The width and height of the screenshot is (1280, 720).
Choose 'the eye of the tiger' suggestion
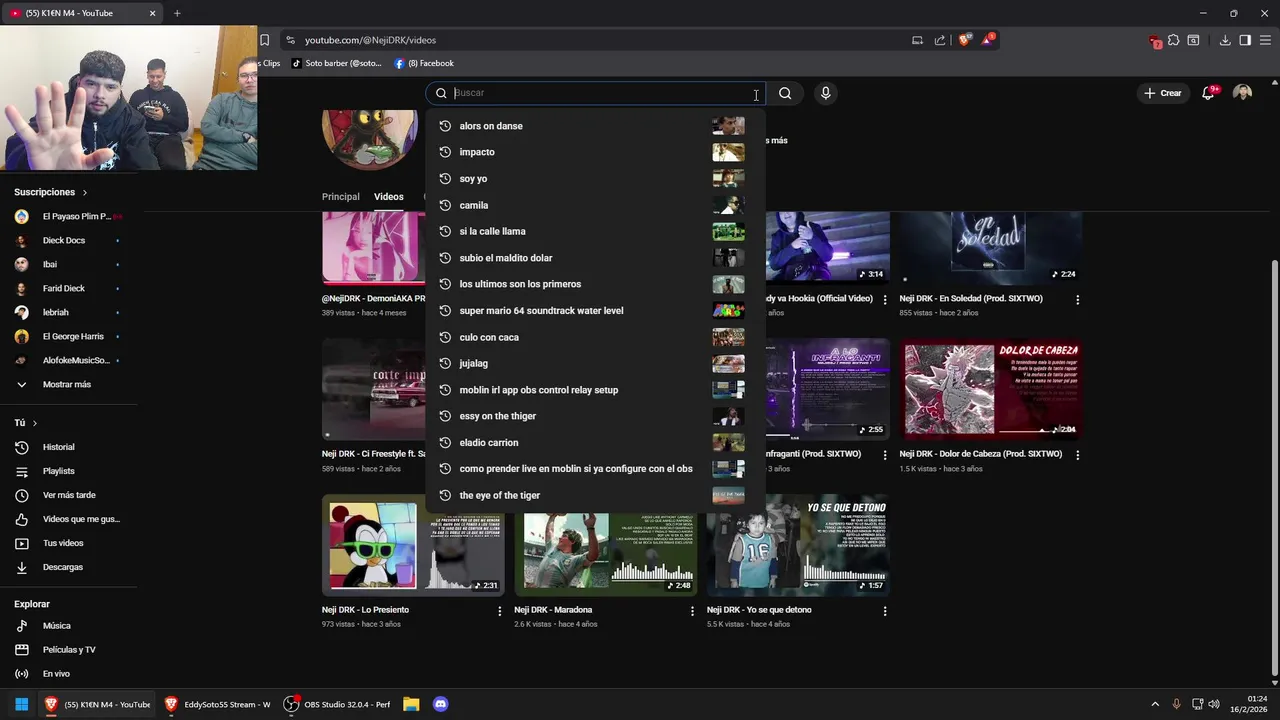pos(595,495)
